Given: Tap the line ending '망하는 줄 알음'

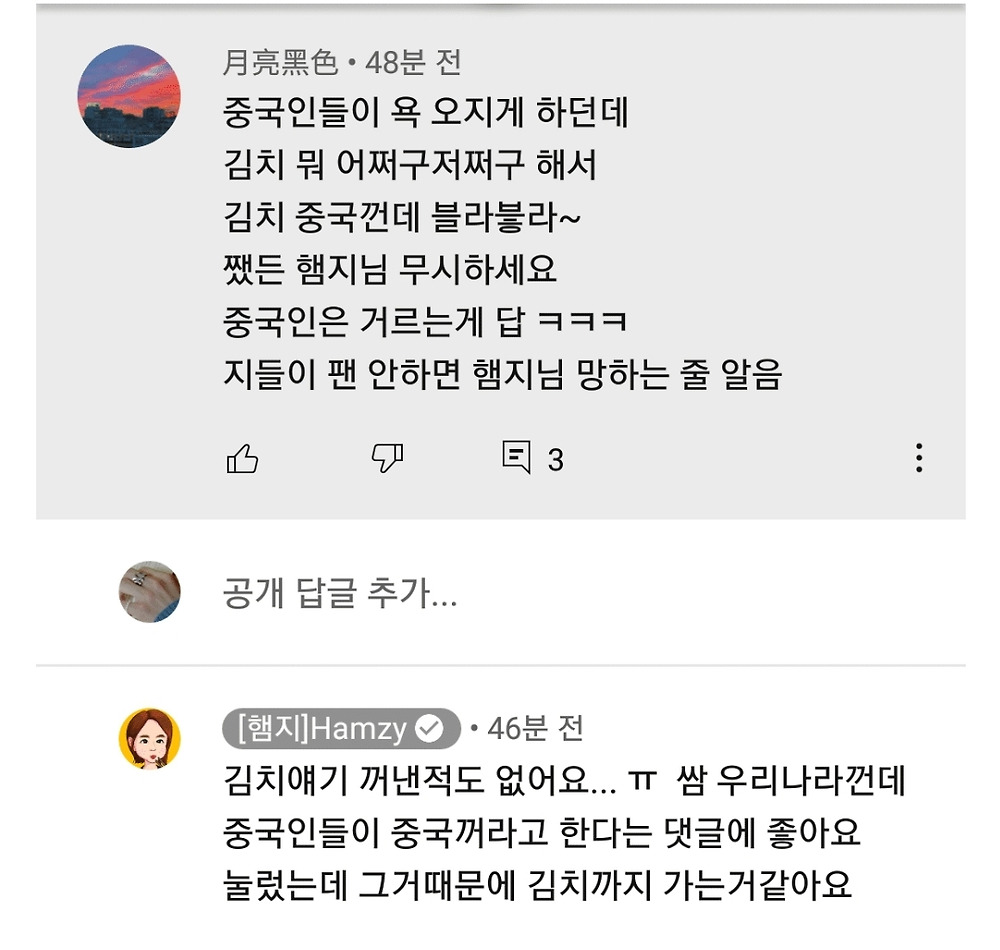Looking at the screenshot, I should click(502, 374).
